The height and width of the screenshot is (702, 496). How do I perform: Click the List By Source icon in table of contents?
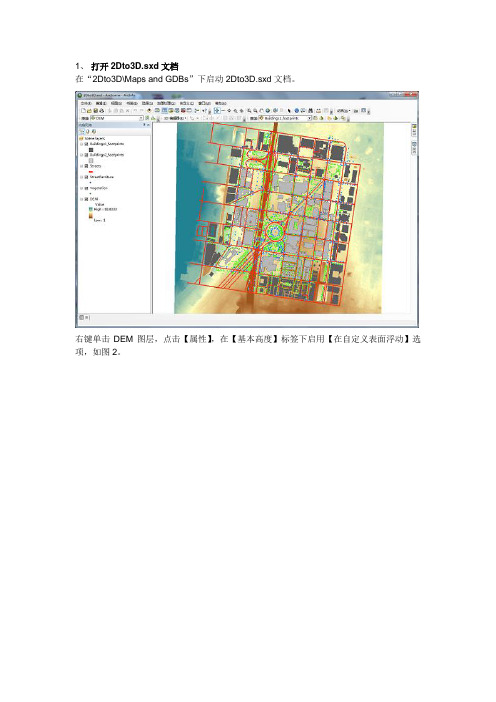tap(88, 132)
